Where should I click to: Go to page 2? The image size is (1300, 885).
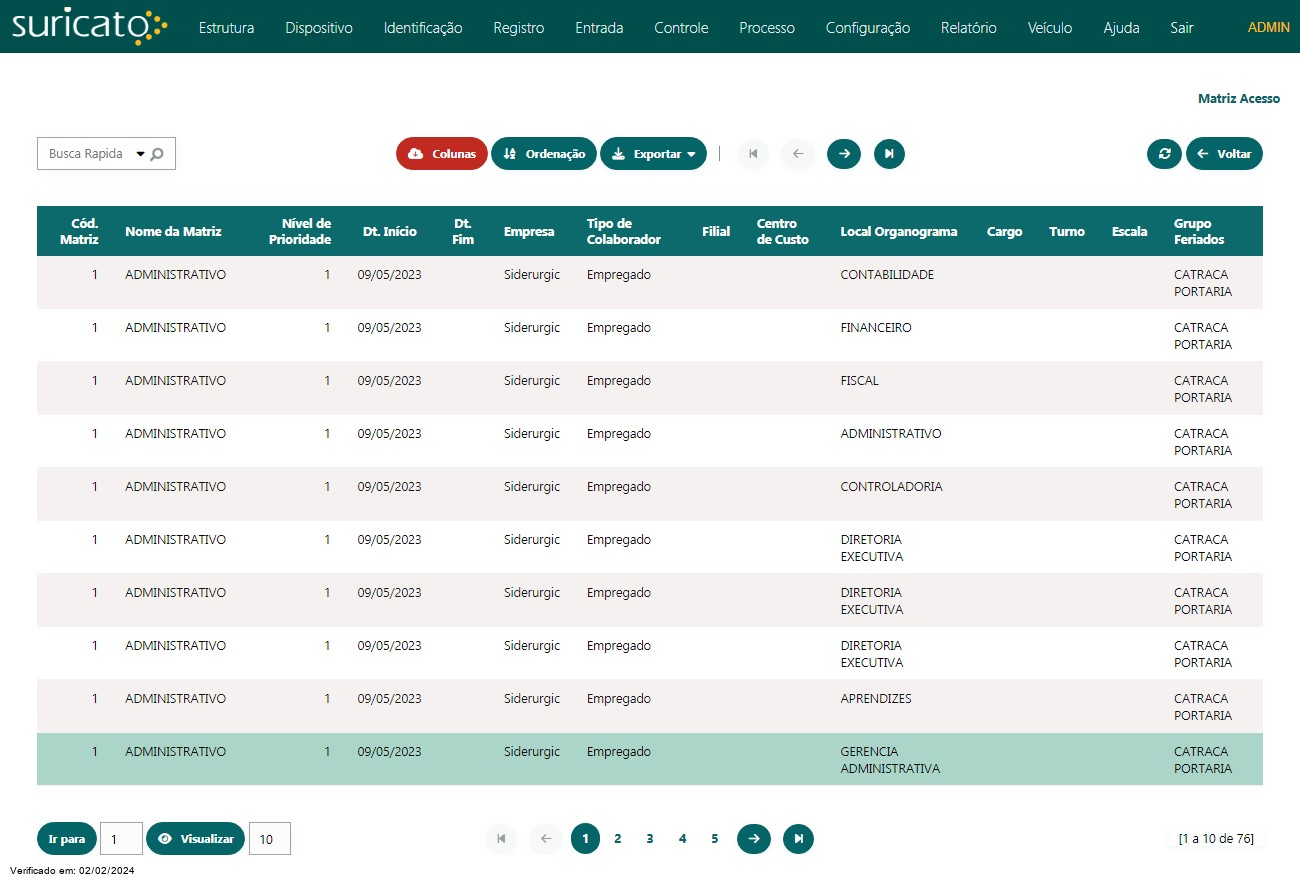point(618,838)
